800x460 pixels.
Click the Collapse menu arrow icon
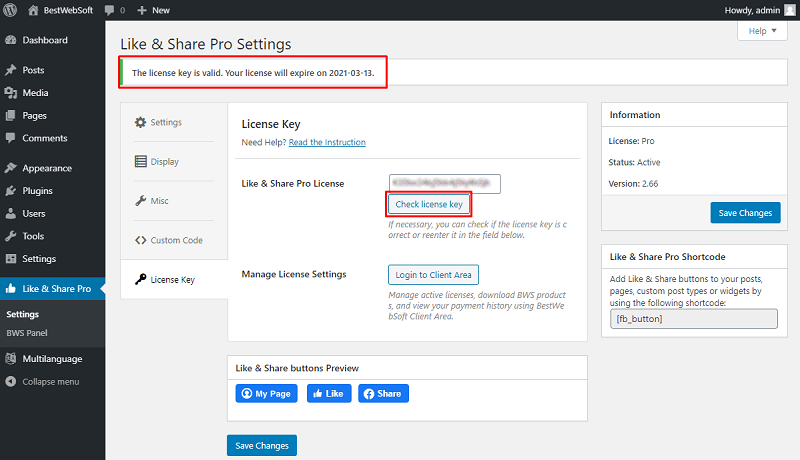coord(11,381)
